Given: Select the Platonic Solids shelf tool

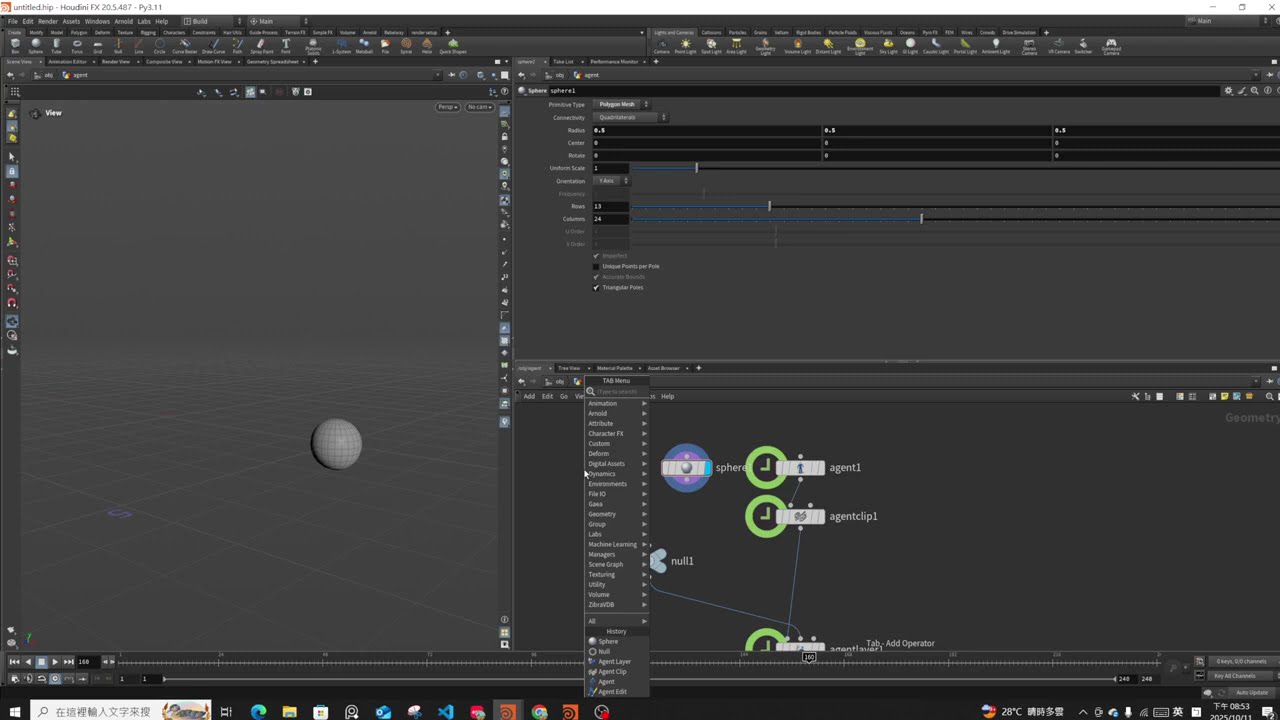Looking at the screenshot, I should (313, 47).
